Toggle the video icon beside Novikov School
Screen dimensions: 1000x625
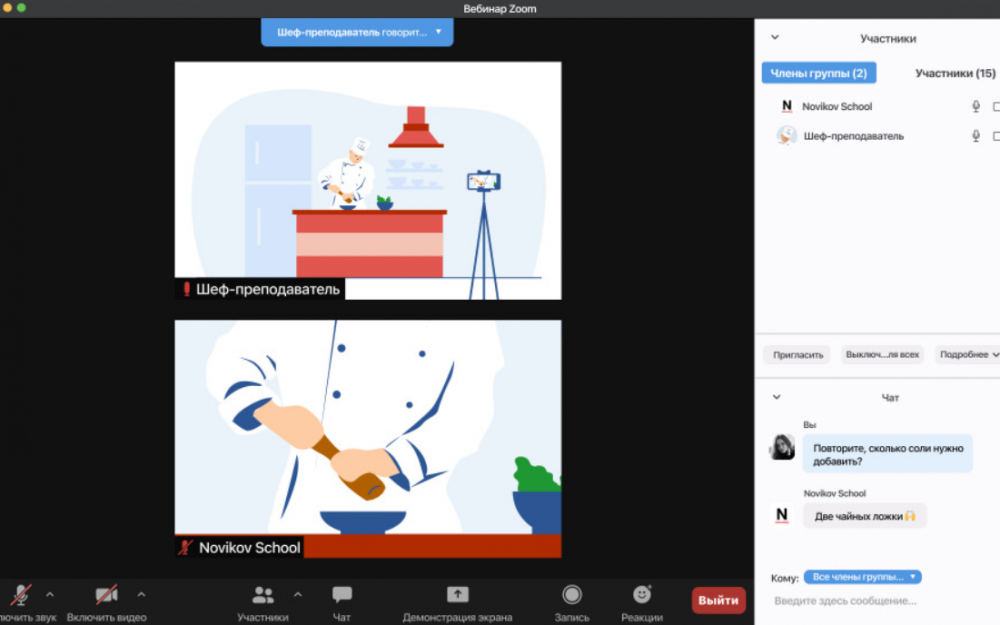click(996, 107)
